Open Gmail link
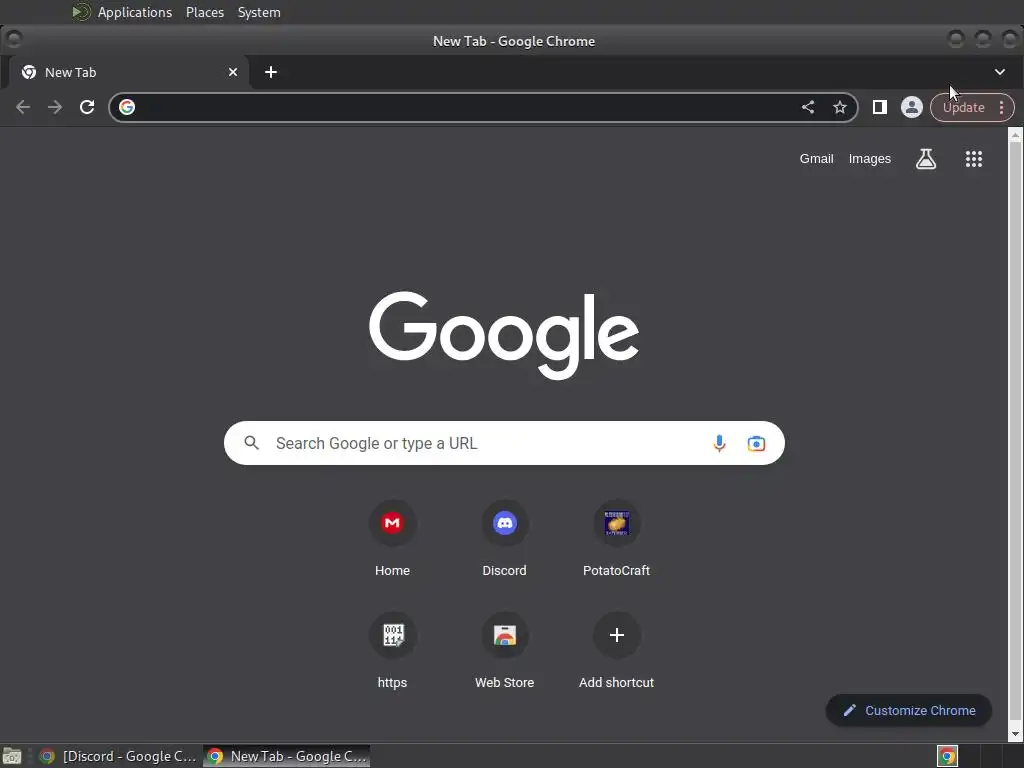This screenshot has height=768, width=1024. point(816,159)
